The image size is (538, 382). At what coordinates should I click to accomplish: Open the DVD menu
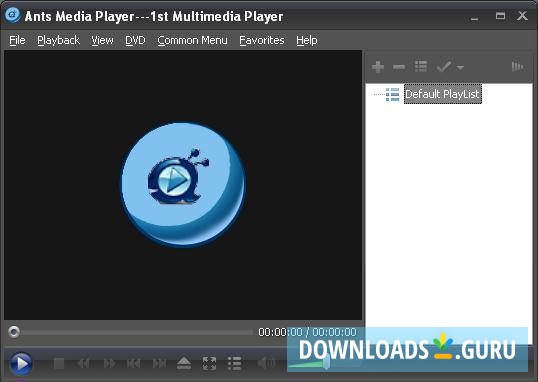pos(135,40)
